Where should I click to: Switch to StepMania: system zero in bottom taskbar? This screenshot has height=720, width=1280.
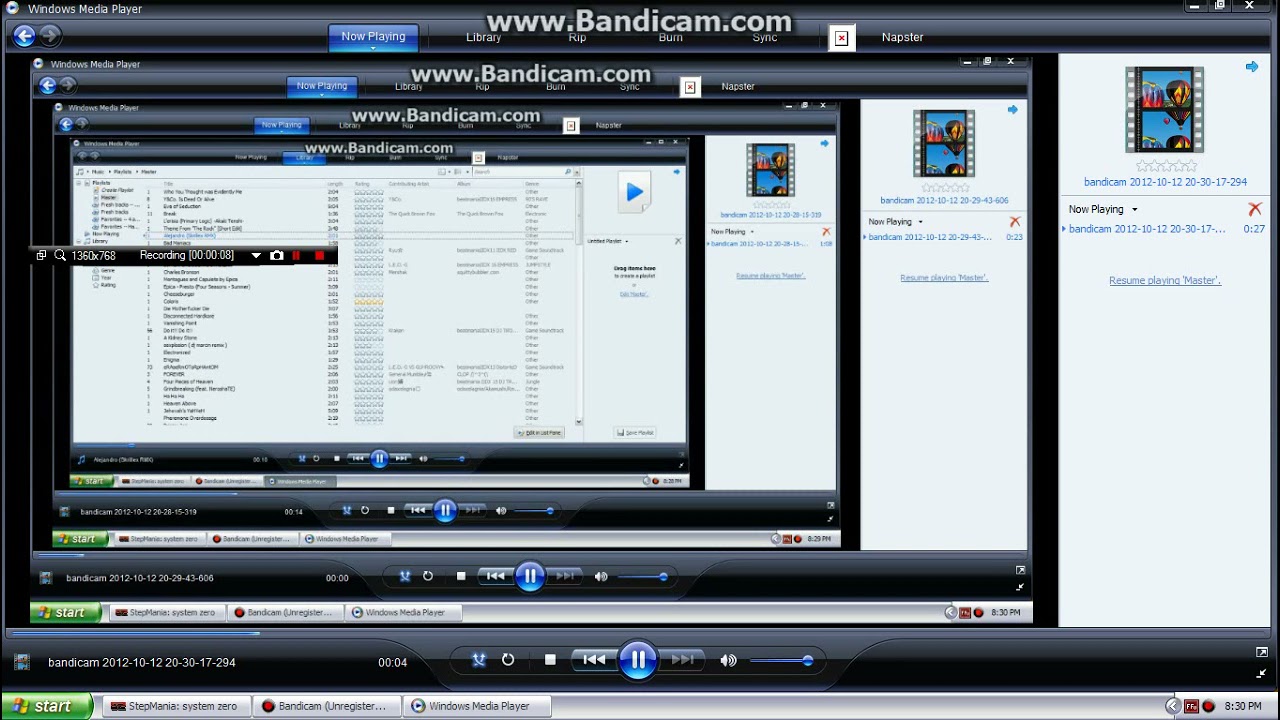point(175,706)
